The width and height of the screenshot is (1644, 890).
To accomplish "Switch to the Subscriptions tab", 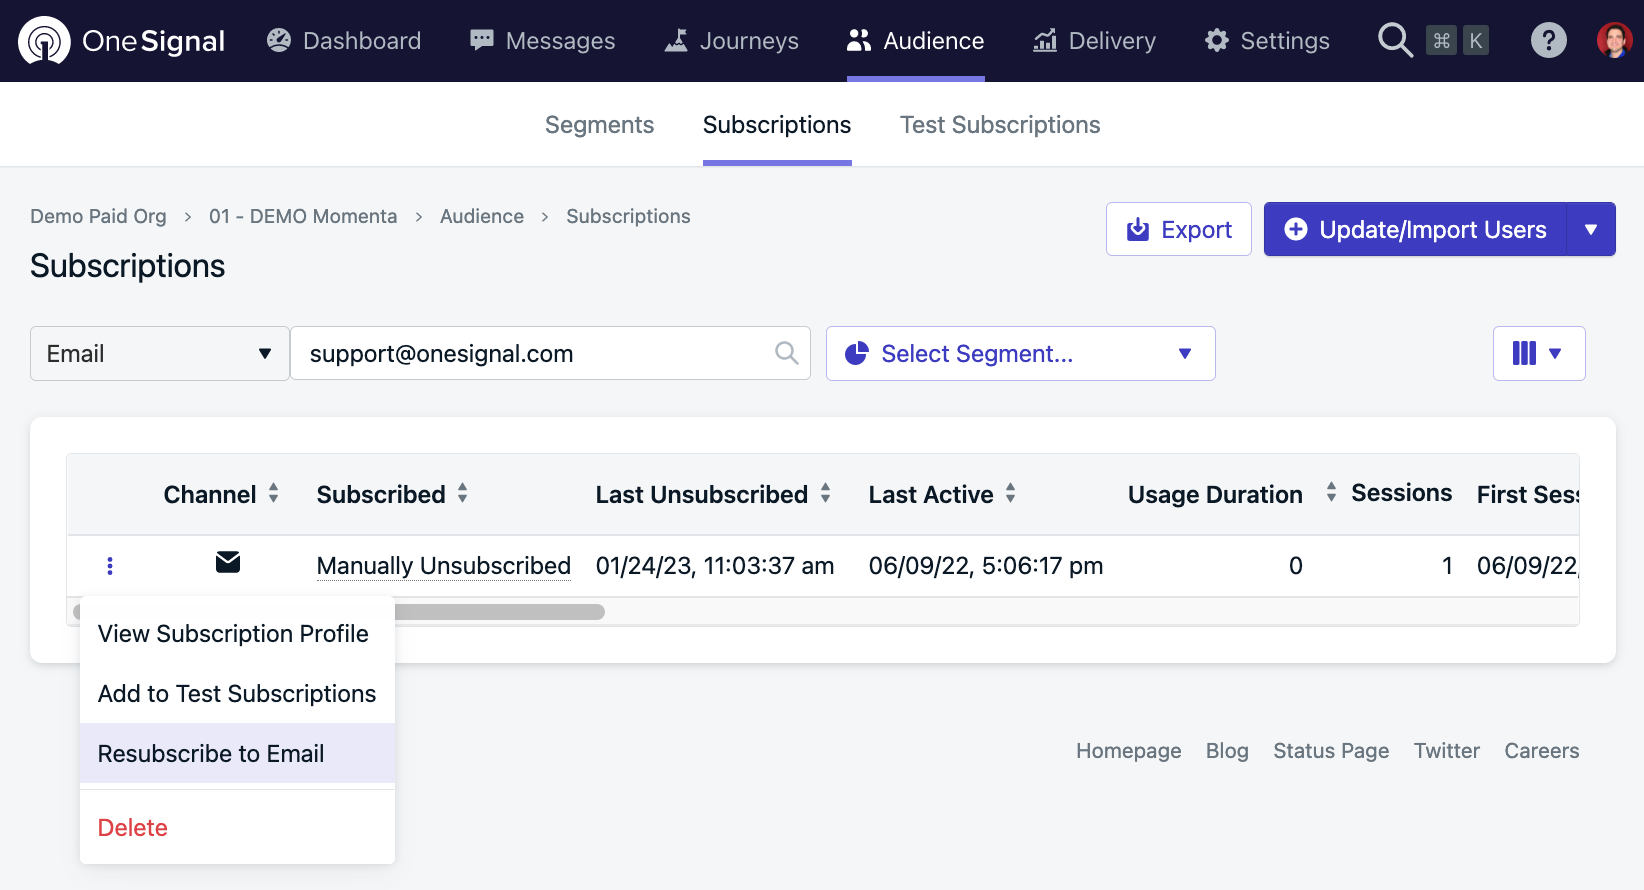I will tap(777, 125).
